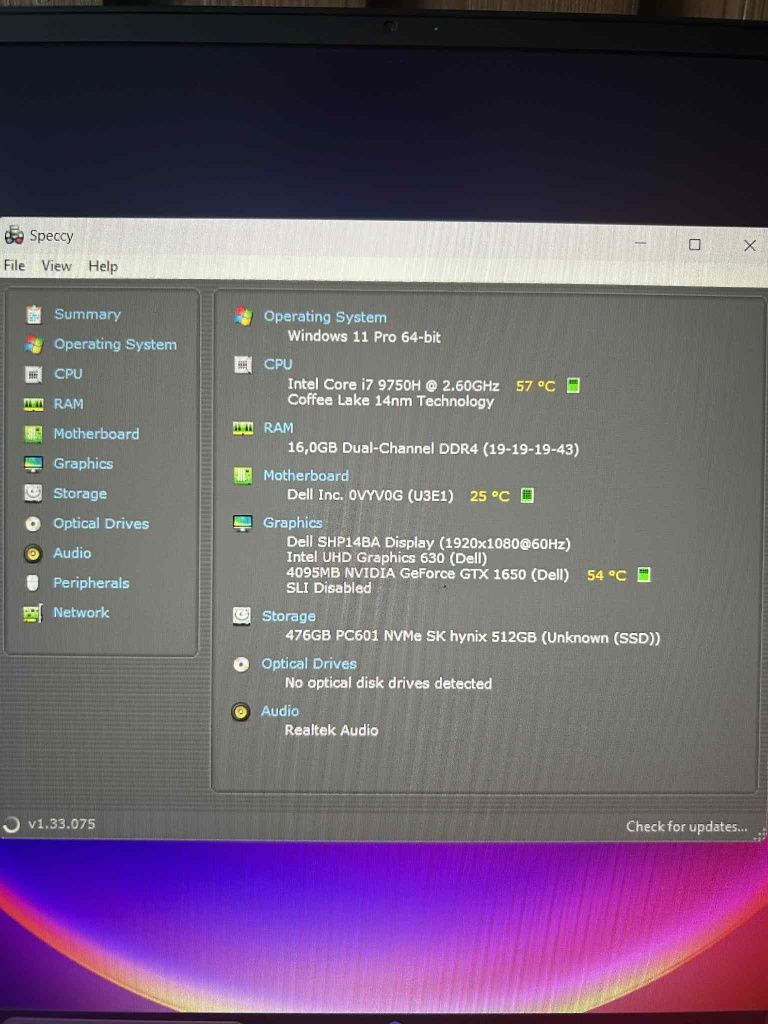The width and height of the screenshot is (768, 1024).
Task: Close the Speccy window
Action: pos(750,246)
